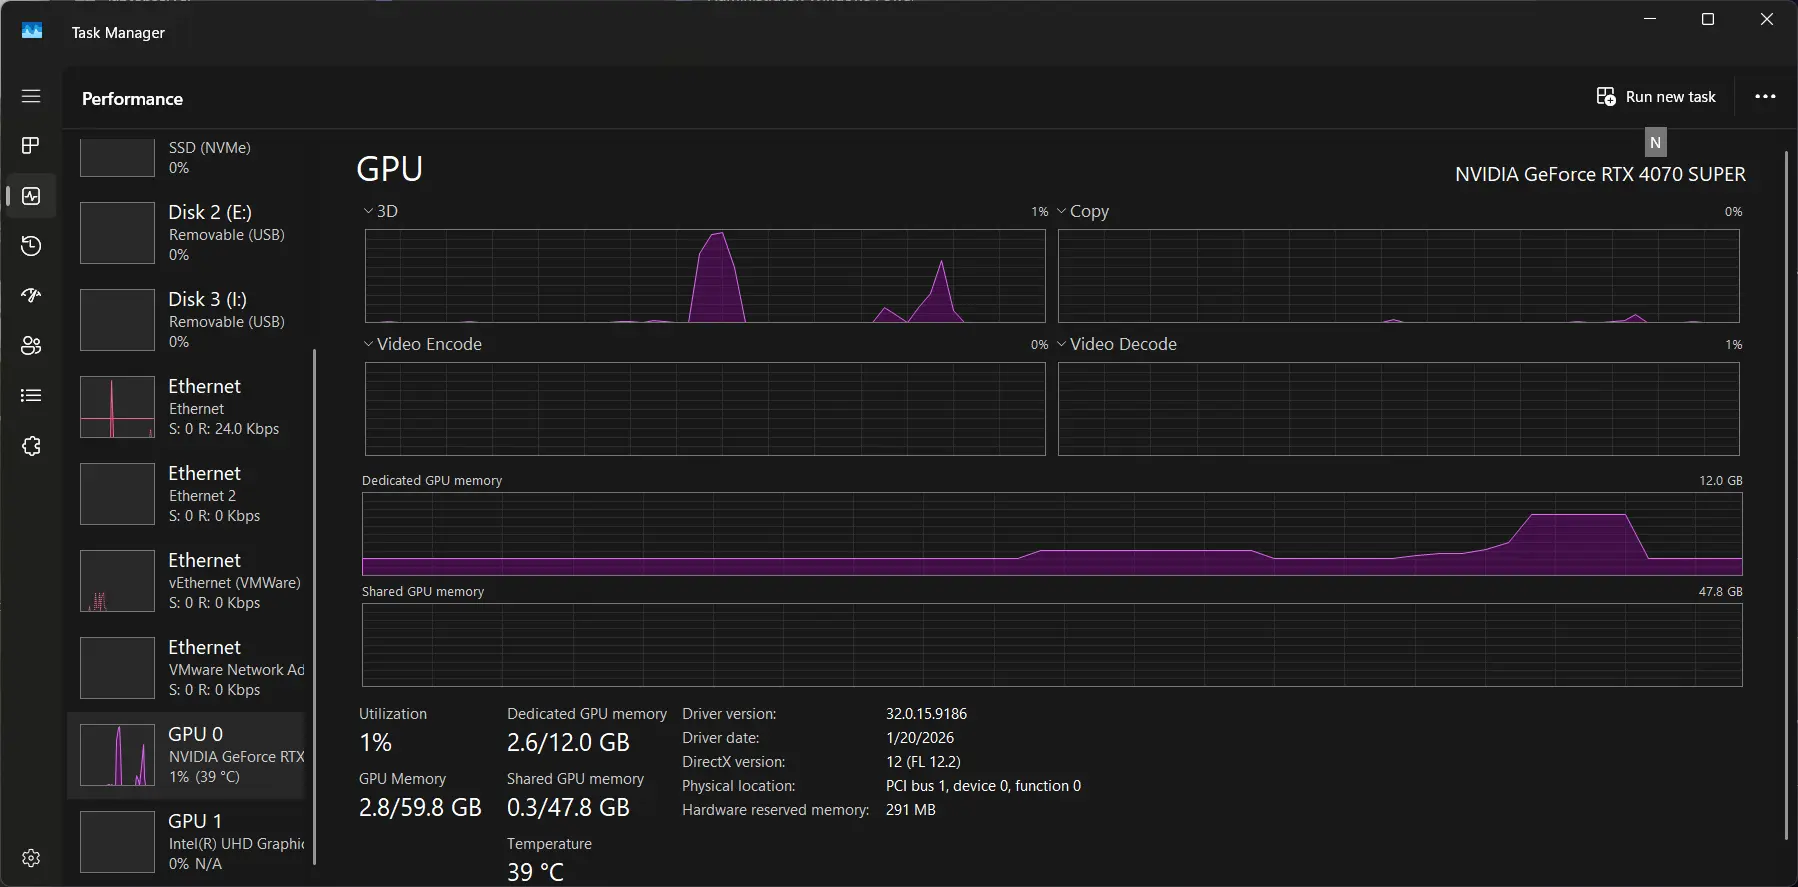Open the three-dot more options menu
The width and height of the screenshot is (1798, 887).
click(x=1765, y=97)
